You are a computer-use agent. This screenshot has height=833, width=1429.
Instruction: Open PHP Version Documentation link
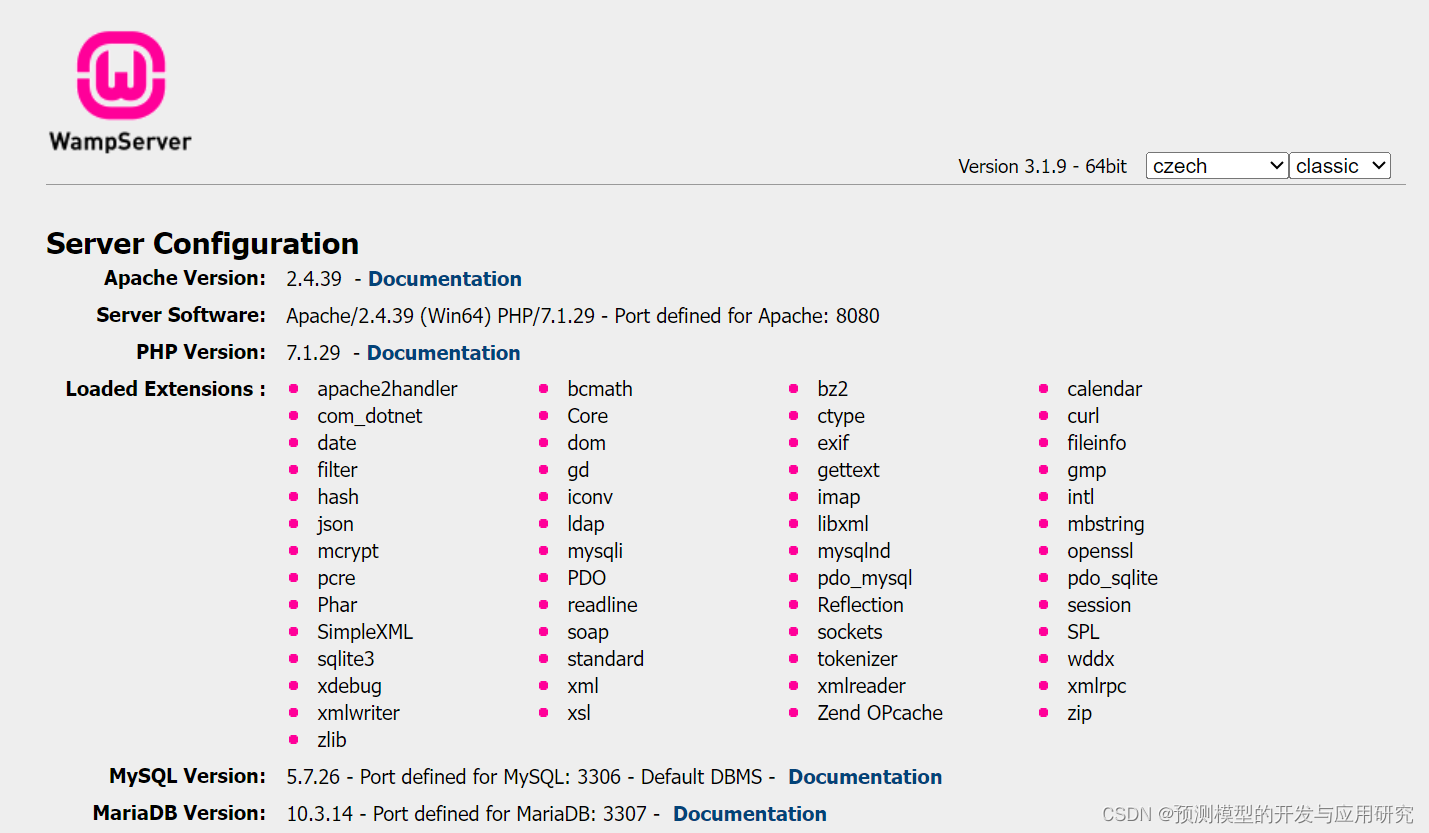(x=444, y=353)
